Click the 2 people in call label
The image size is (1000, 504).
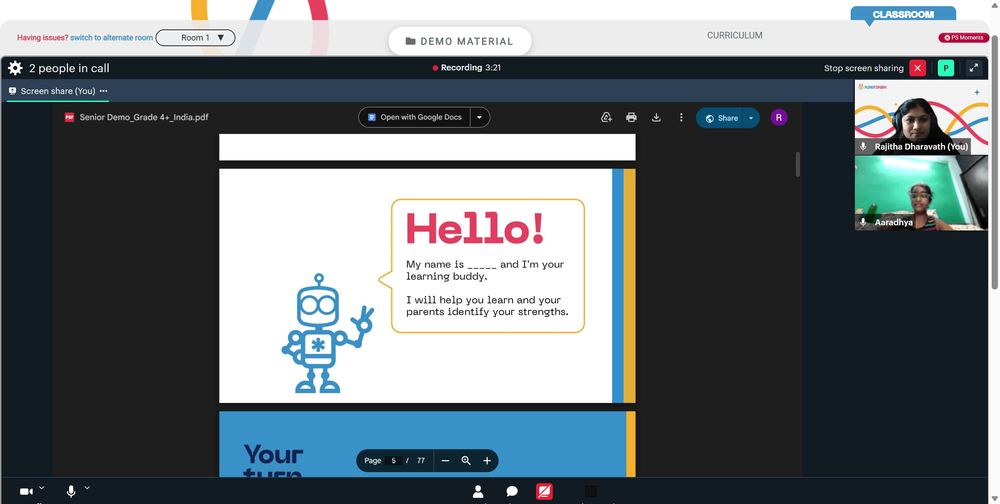pyautogui.click(x=69, y=68)
